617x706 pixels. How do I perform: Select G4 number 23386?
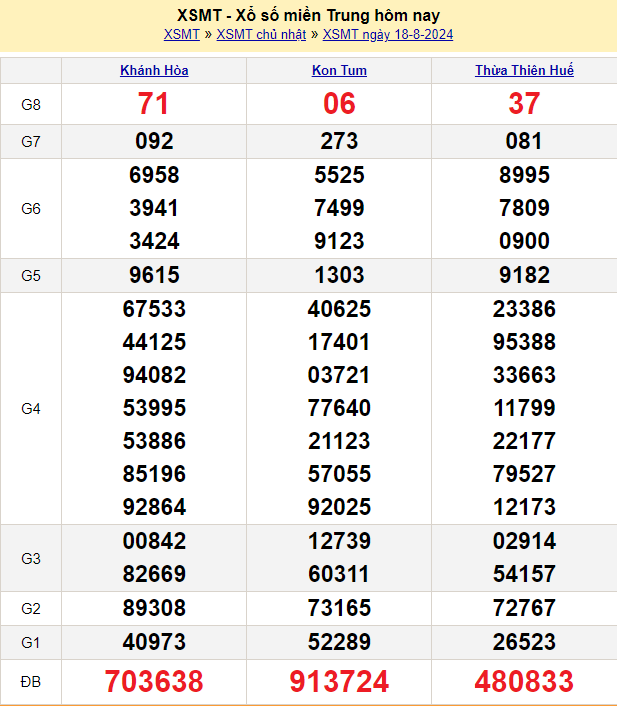coord(524,309)
